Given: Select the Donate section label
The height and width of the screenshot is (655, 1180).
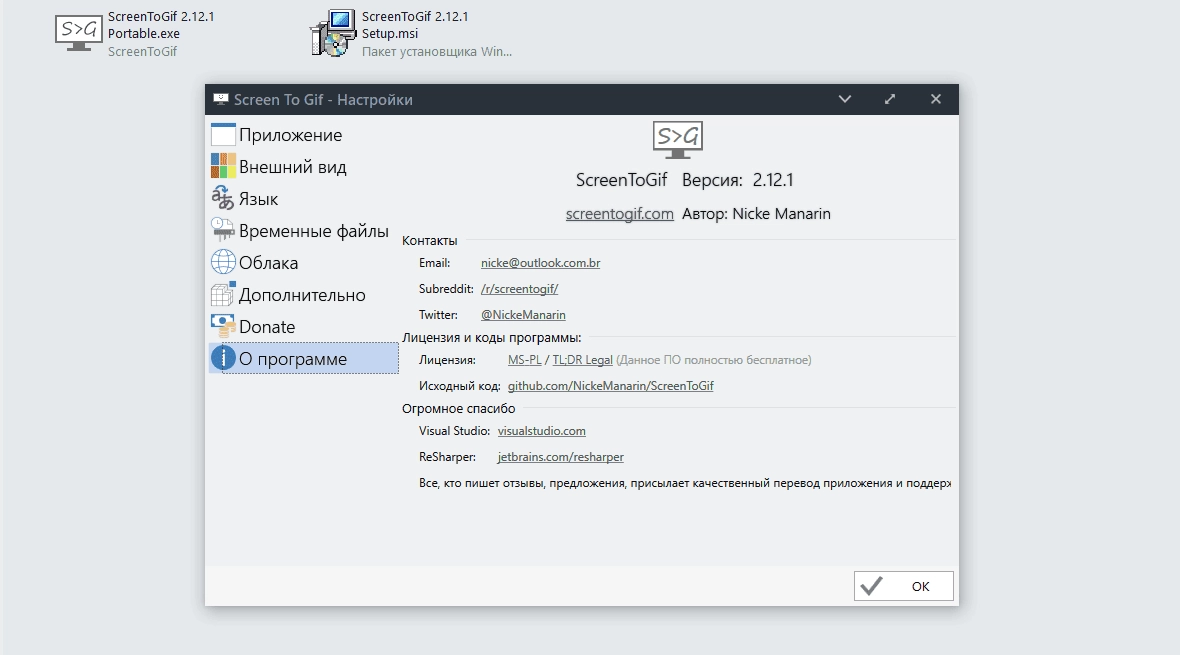Looking at the screenshot, I should (x=267, y=327).
